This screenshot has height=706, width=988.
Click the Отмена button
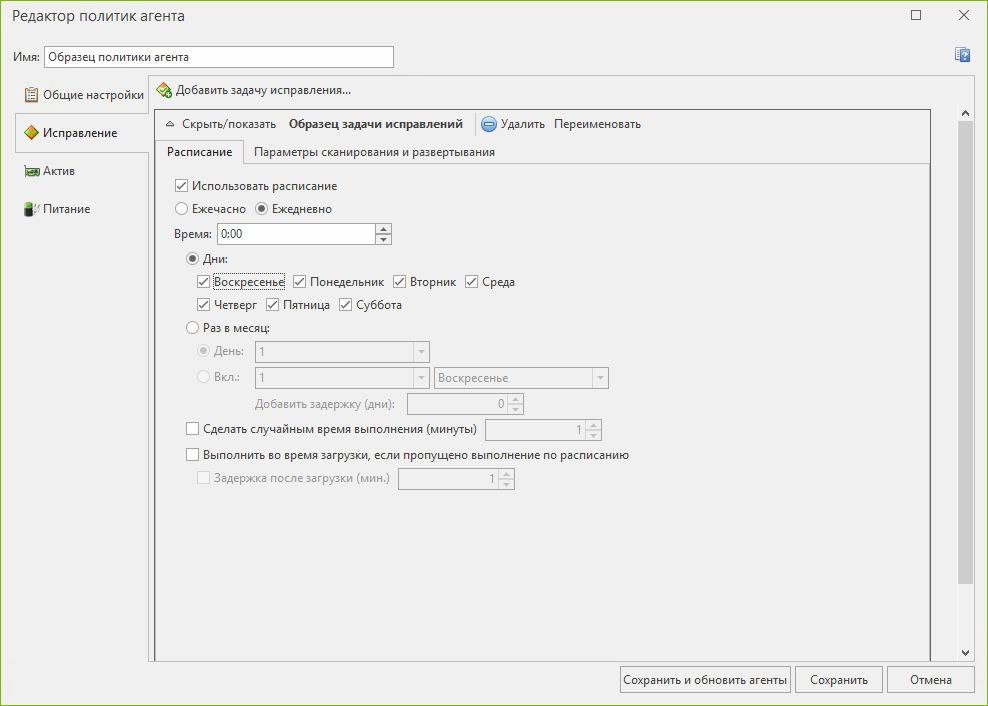point(930,680)
